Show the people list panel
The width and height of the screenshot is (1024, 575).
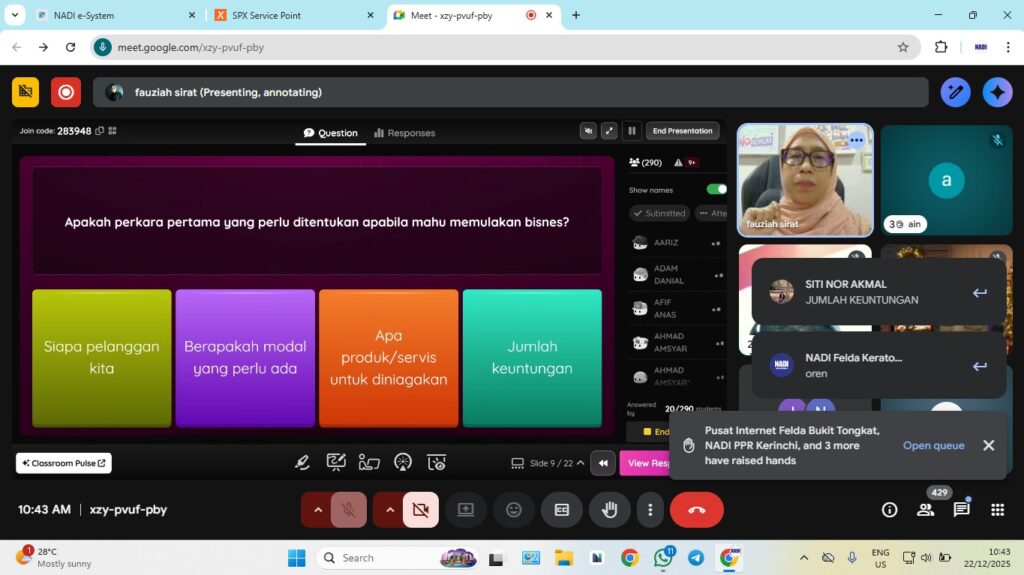point(926,510)
